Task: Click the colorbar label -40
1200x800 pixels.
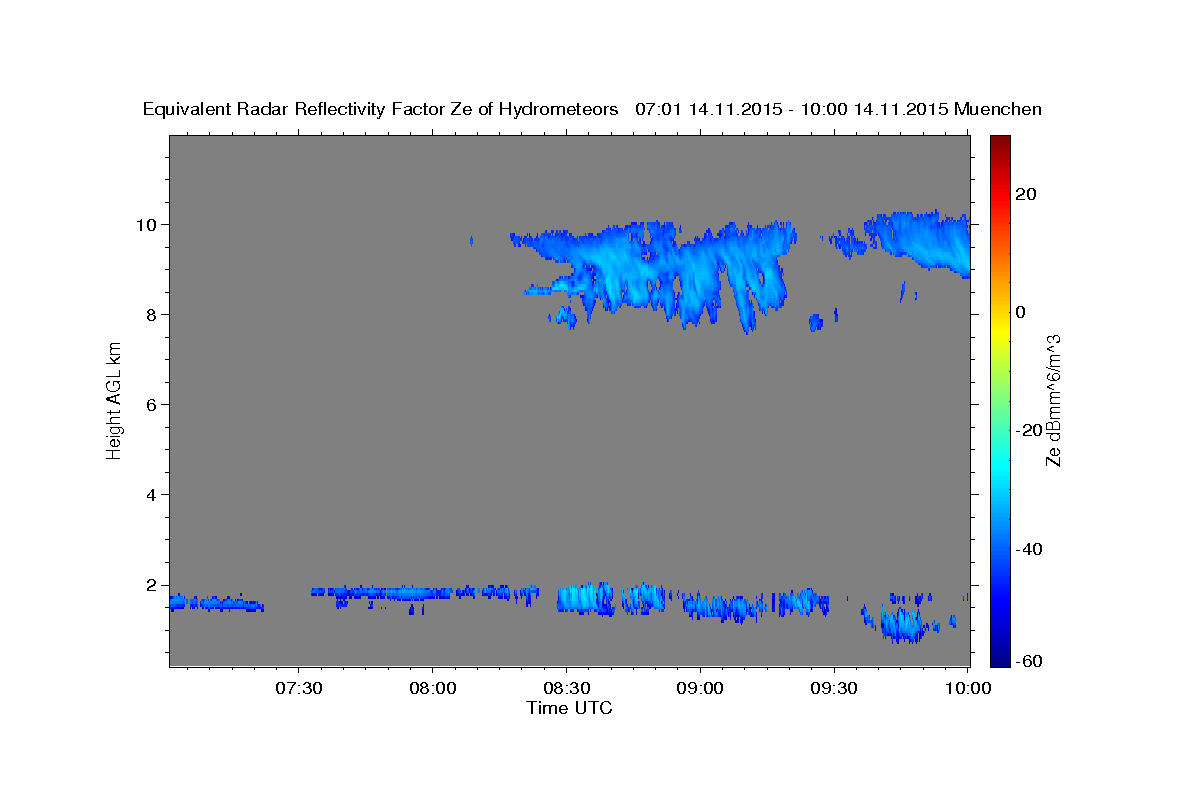Action: pyautogui.click(x=1028, y=549)
